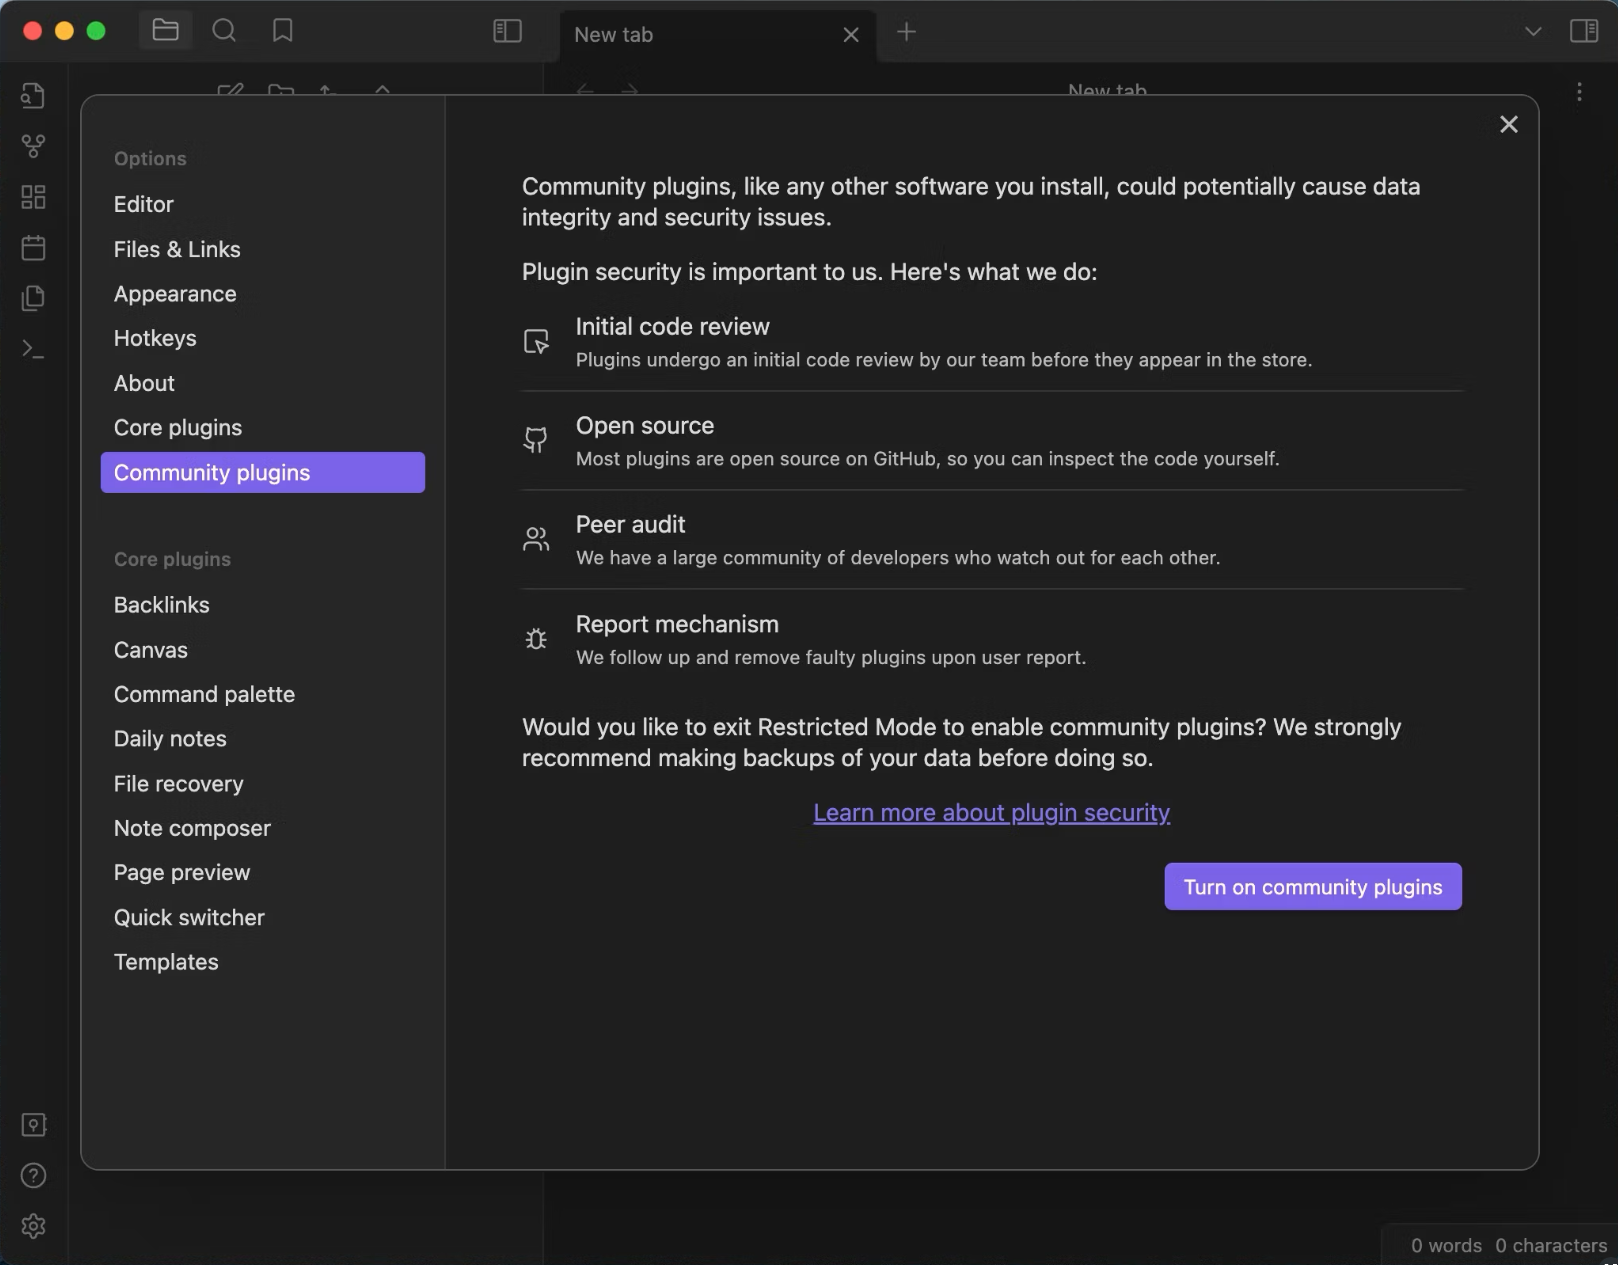Click the characters count in status bar
Image resolution: width=1618 pixels, height=1265 pixels.
(1551, 1246)
